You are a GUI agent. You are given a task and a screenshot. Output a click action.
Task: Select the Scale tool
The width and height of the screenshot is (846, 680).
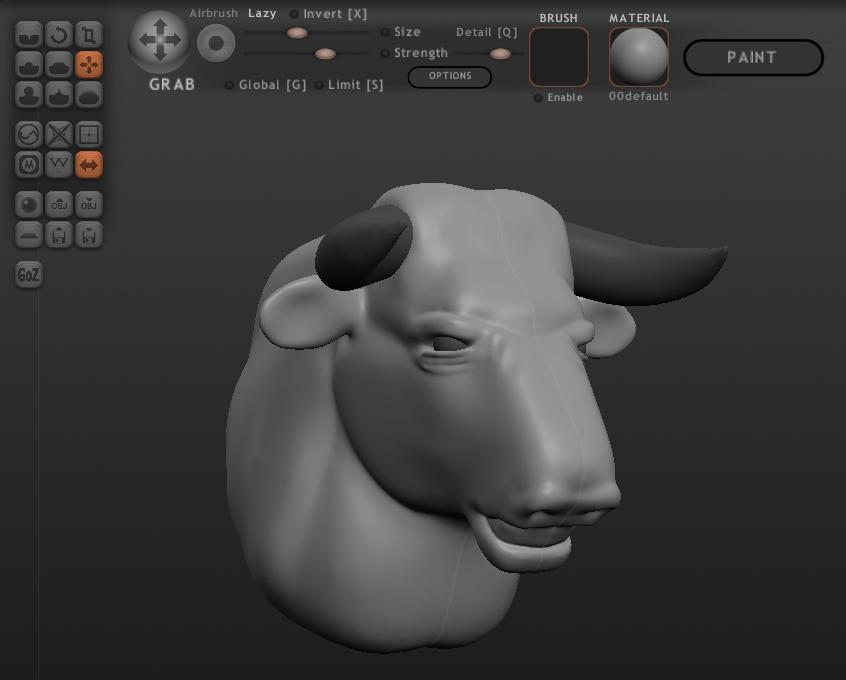pyautogui.click(x=89, y=35)
